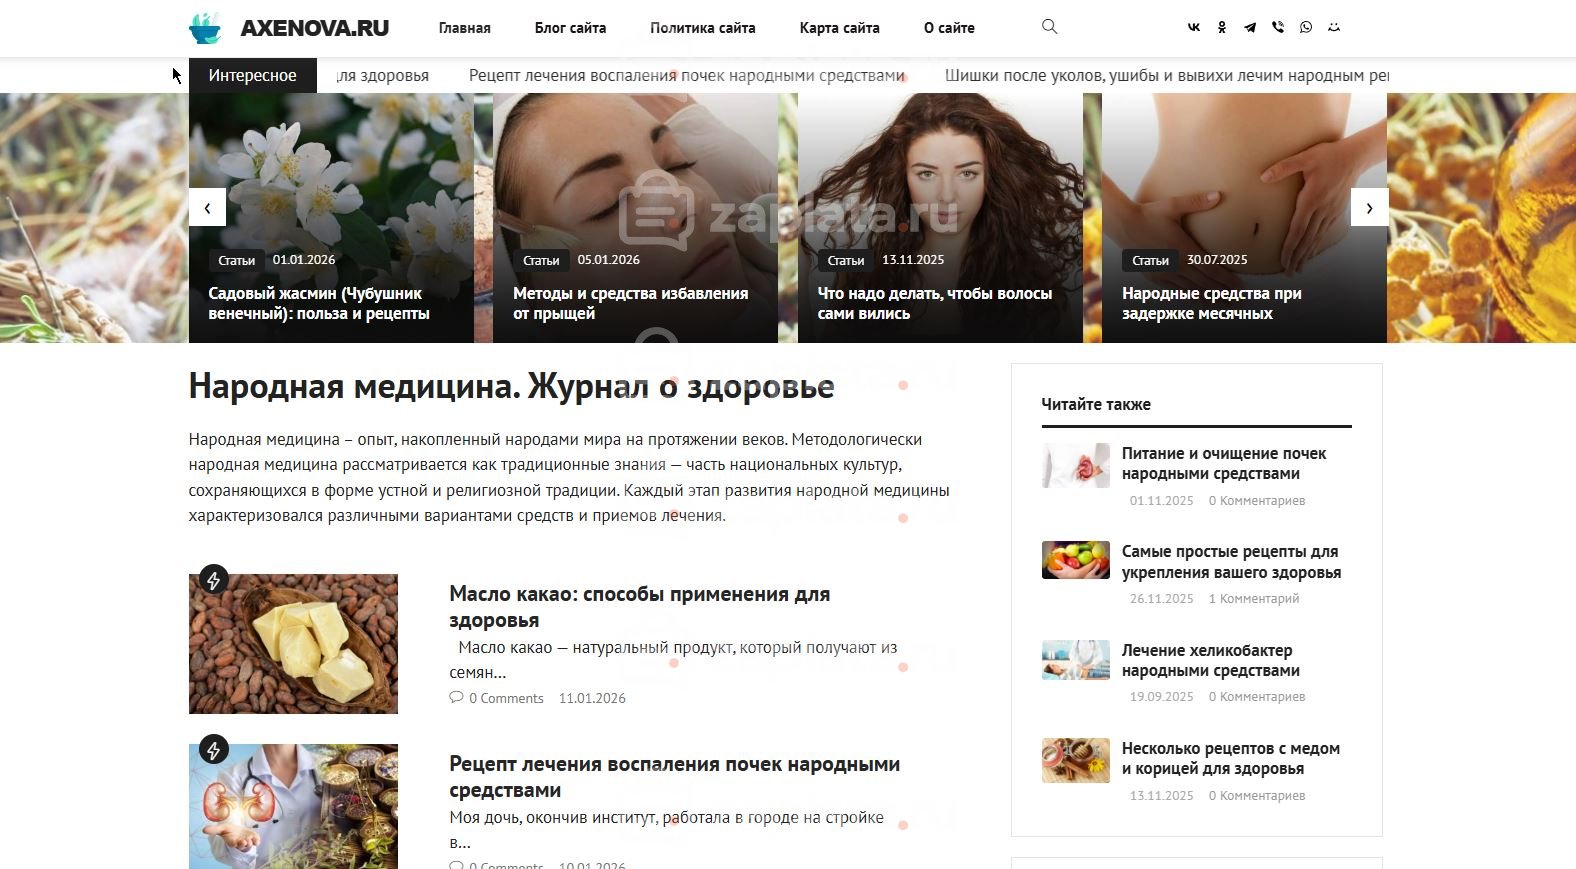Click Статьи tag on 30.07.2025 slide
The height and width of the screenshot is (869, 1576).
[x=1150, y=260]
